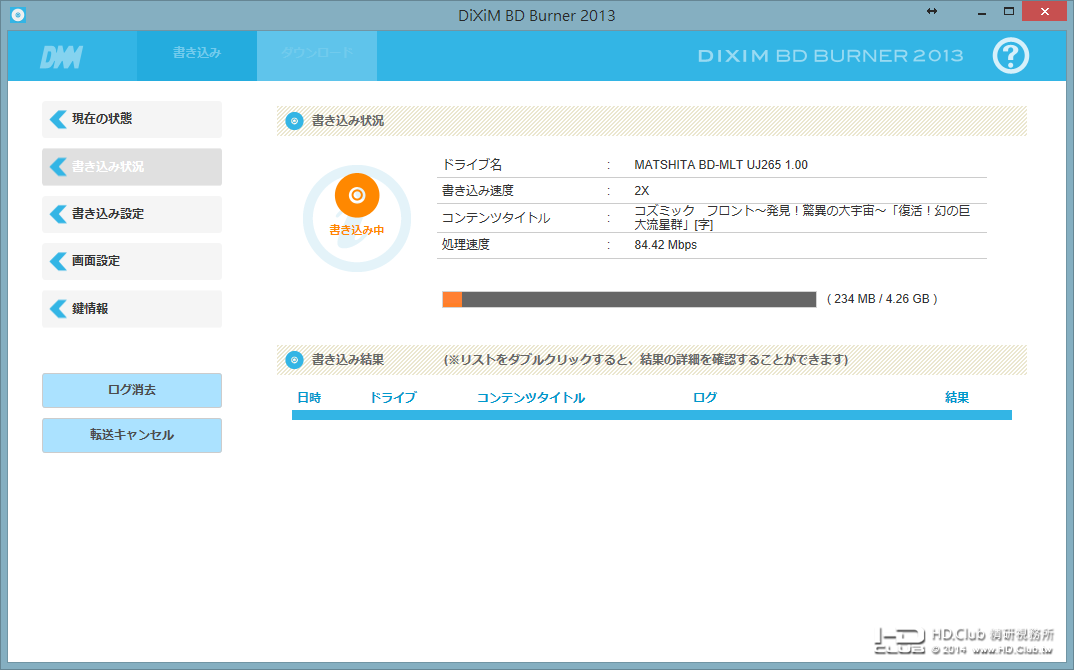Click the content title コズミック フロント text
This screenshot has height=670, width=1074.
802,218
